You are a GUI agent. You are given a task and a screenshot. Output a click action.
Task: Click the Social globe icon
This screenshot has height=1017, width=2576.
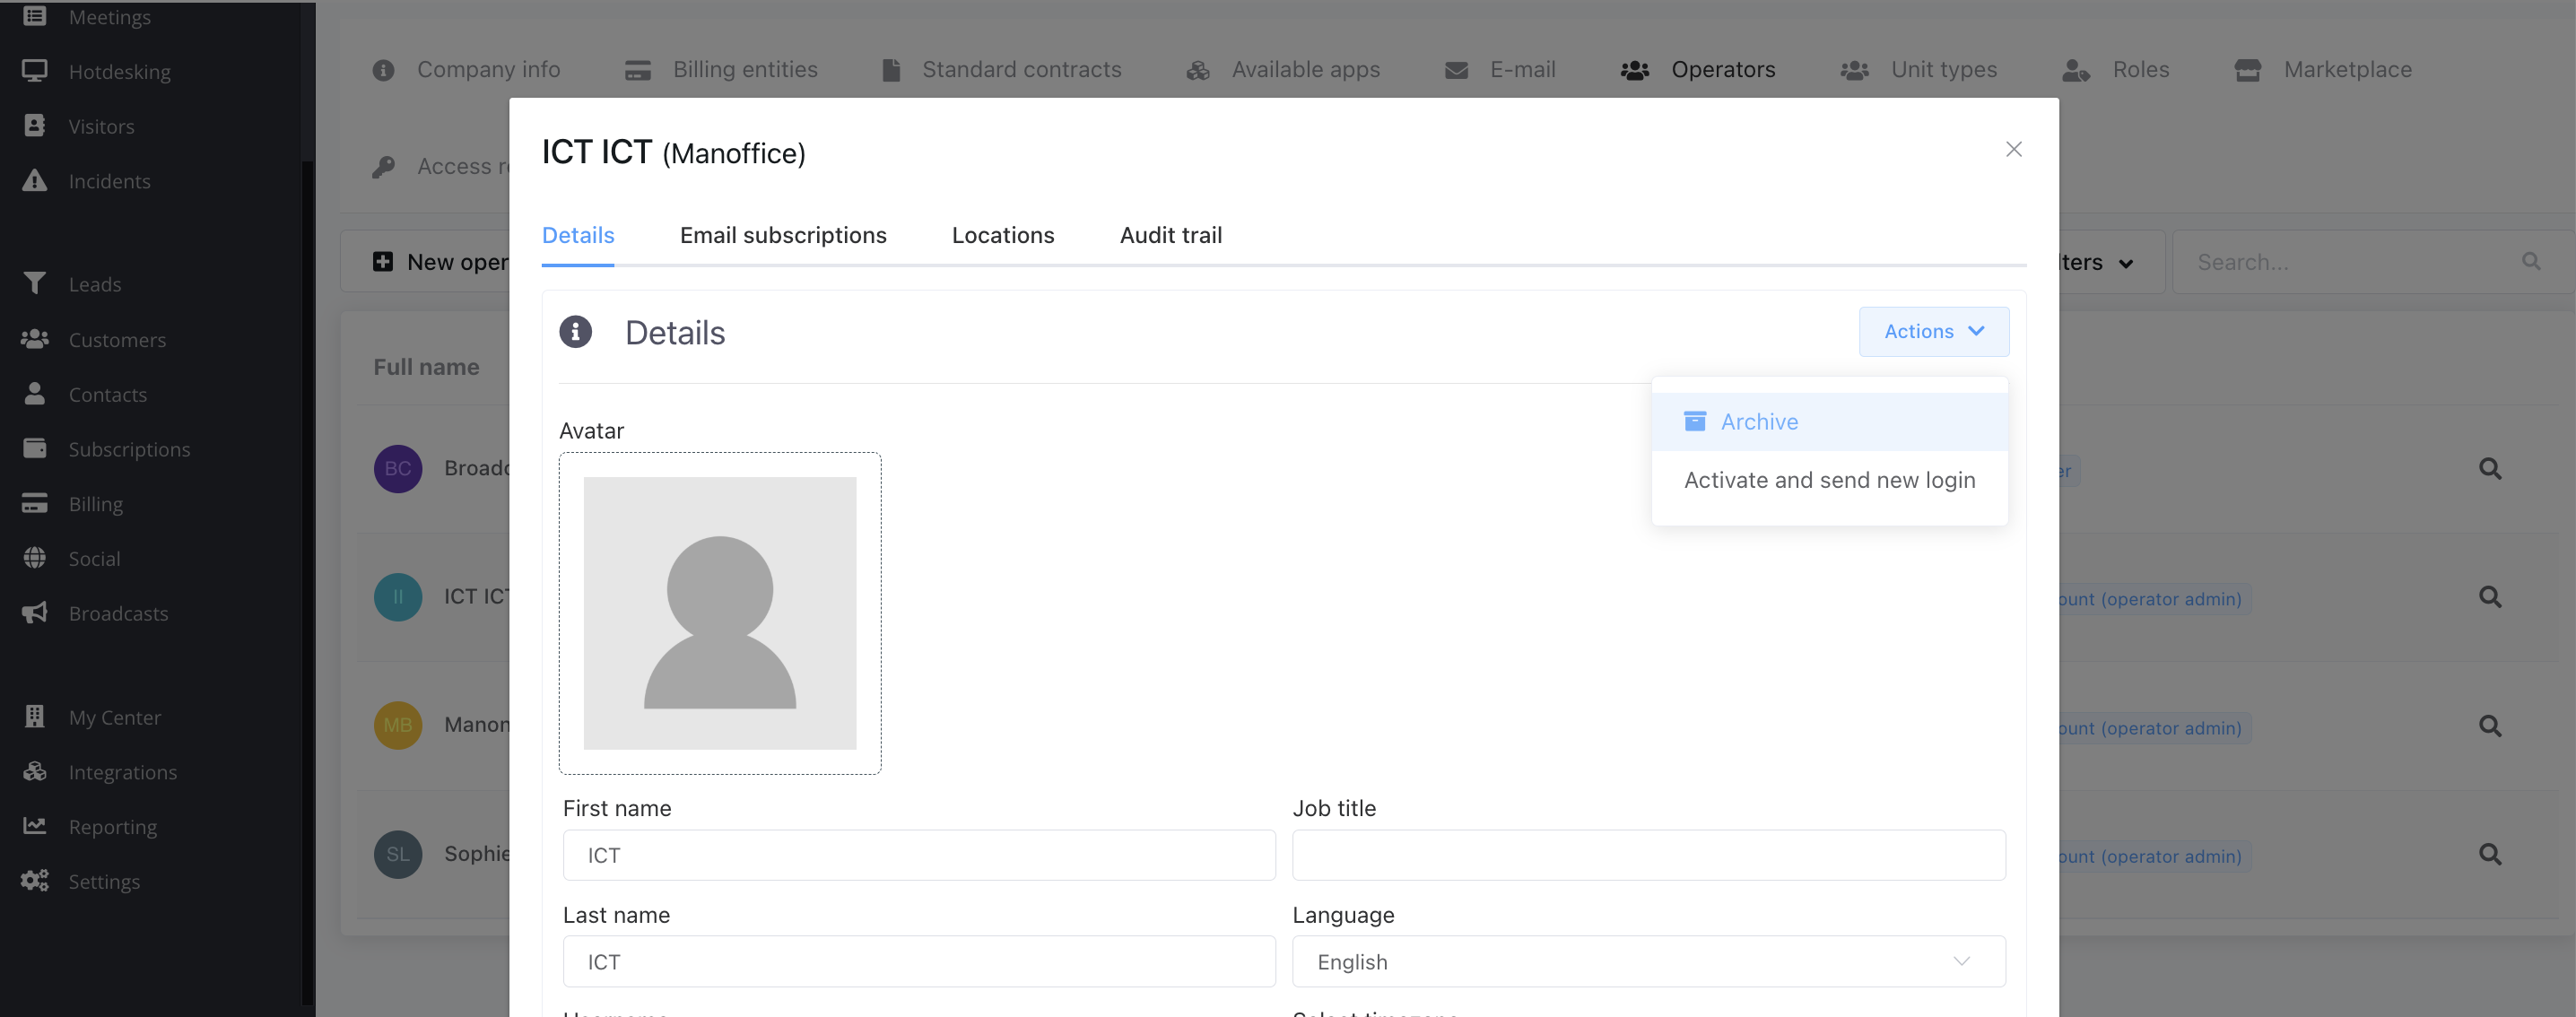(x=34, y=558)
